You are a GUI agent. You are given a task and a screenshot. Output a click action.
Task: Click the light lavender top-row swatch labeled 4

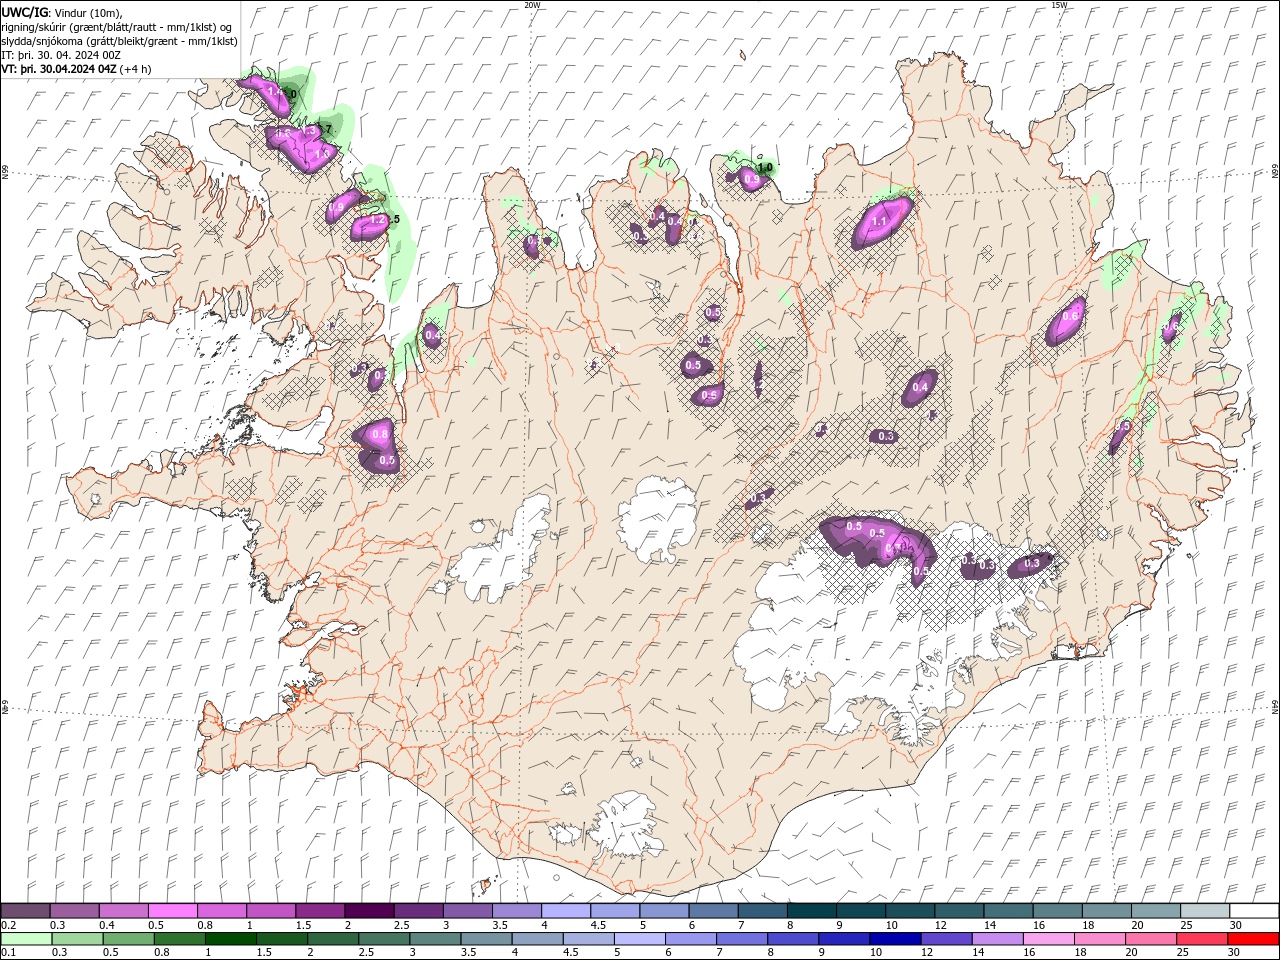[x=566, y=911]
